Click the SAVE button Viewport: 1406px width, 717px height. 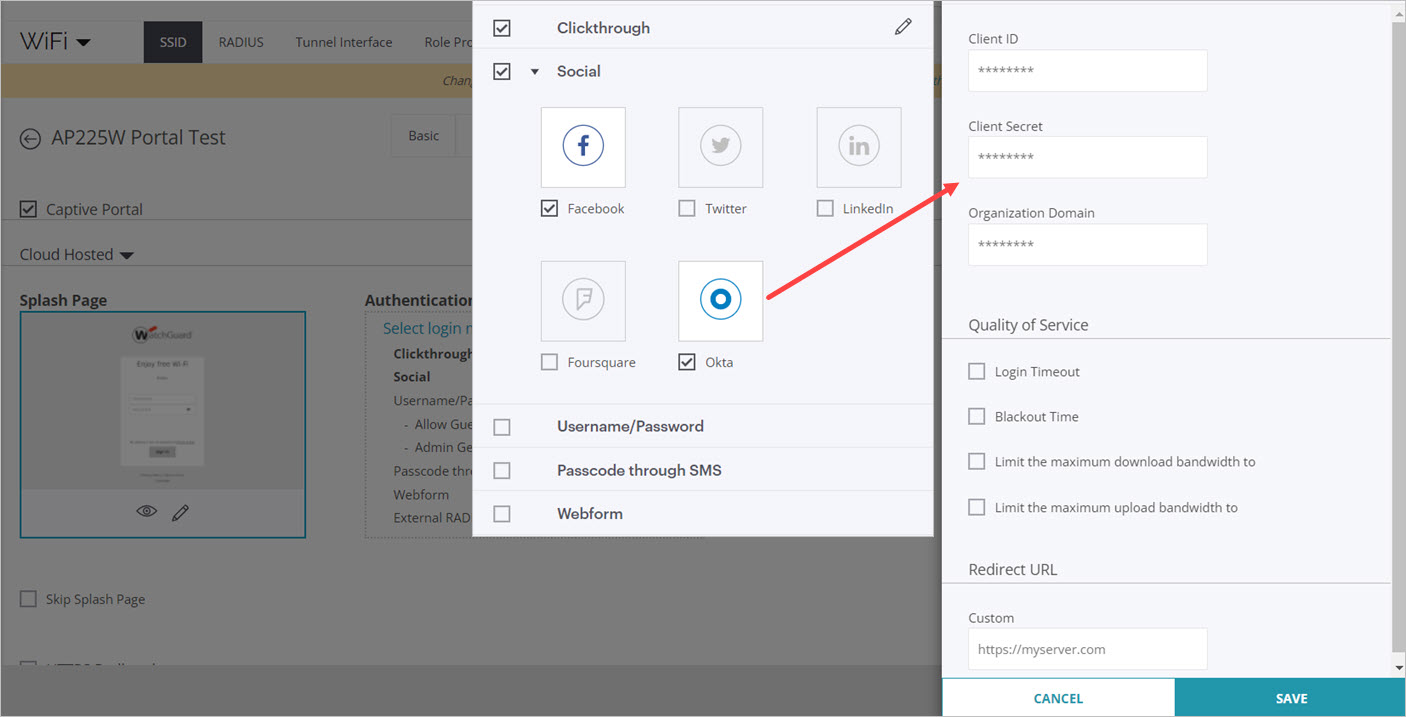coord(1290,698)
